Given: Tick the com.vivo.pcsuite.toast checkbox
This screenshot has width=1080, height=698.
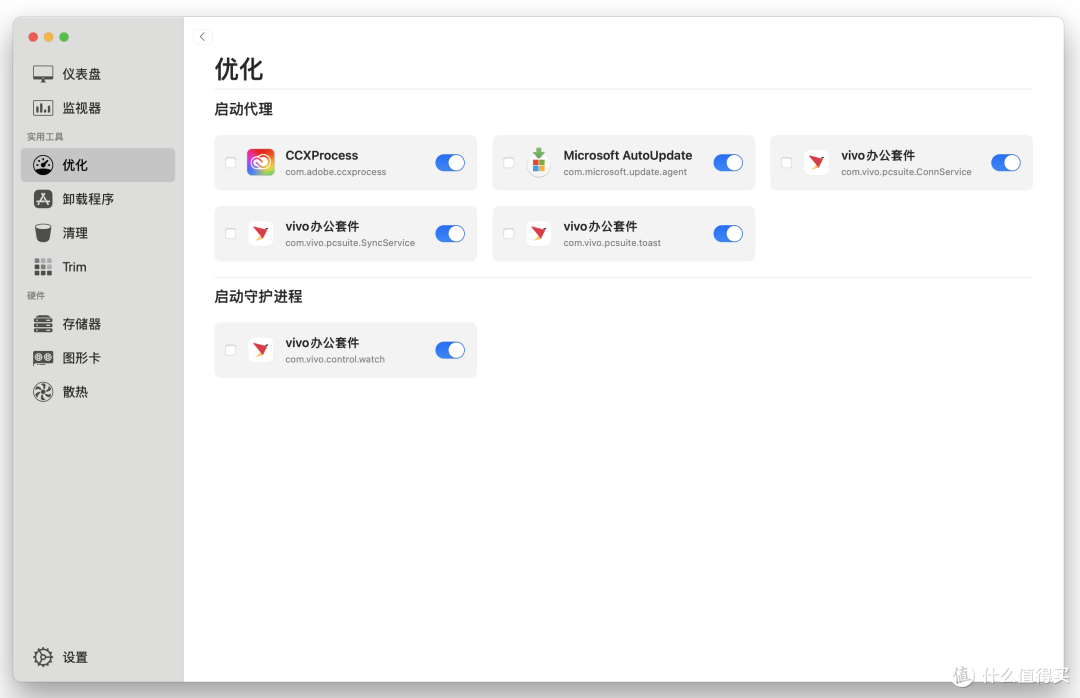Looking at the screenshot, I should [508, 234].
